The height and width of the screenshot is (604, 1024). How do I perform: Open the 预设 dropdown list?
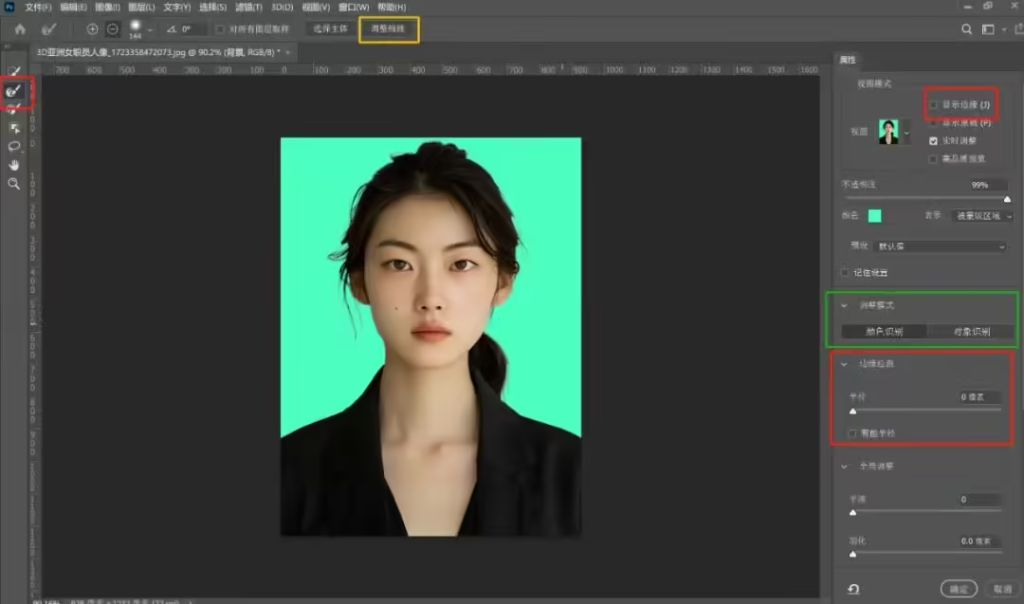tap(940, 246)
